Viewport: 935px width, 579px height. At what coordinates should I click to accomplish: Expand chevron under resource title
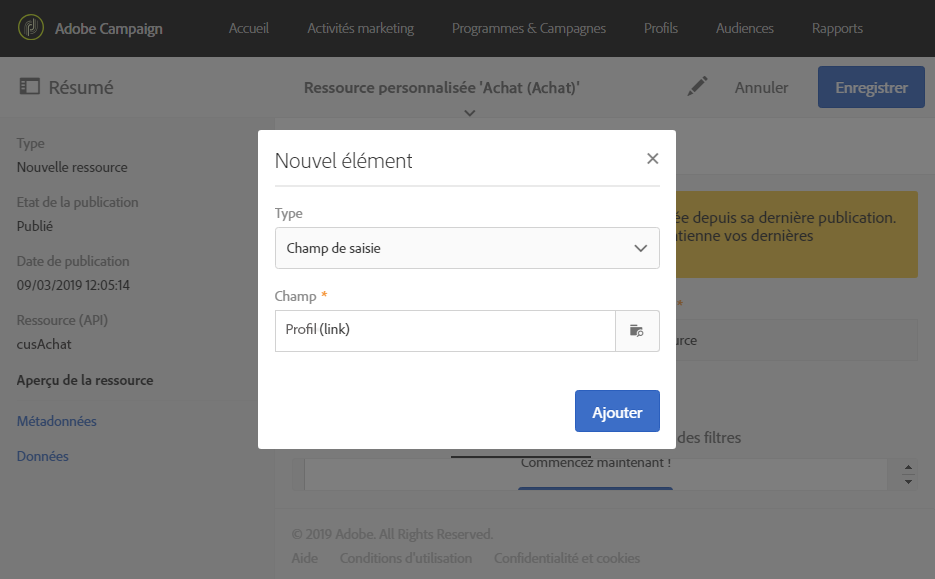(x=470, y=113)
